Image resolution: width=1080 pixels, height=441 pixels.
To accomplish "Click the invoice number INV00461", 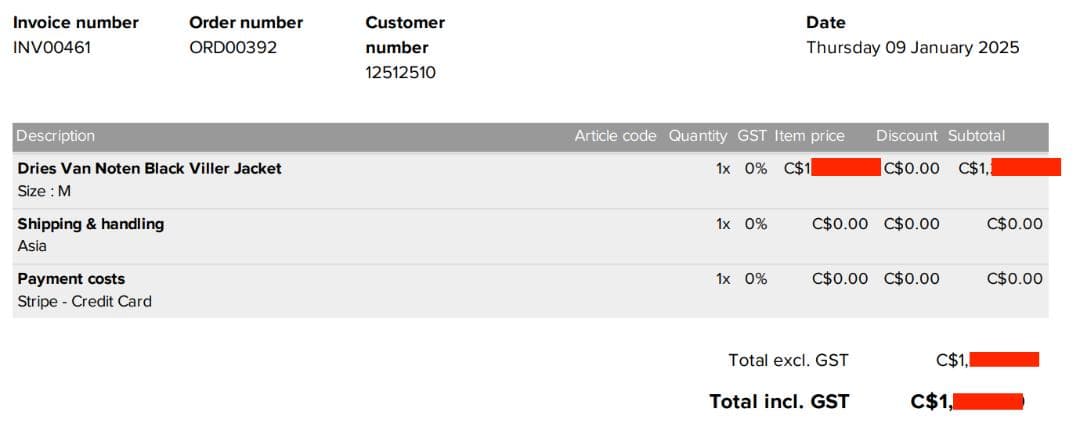I will tap(52, 47).
